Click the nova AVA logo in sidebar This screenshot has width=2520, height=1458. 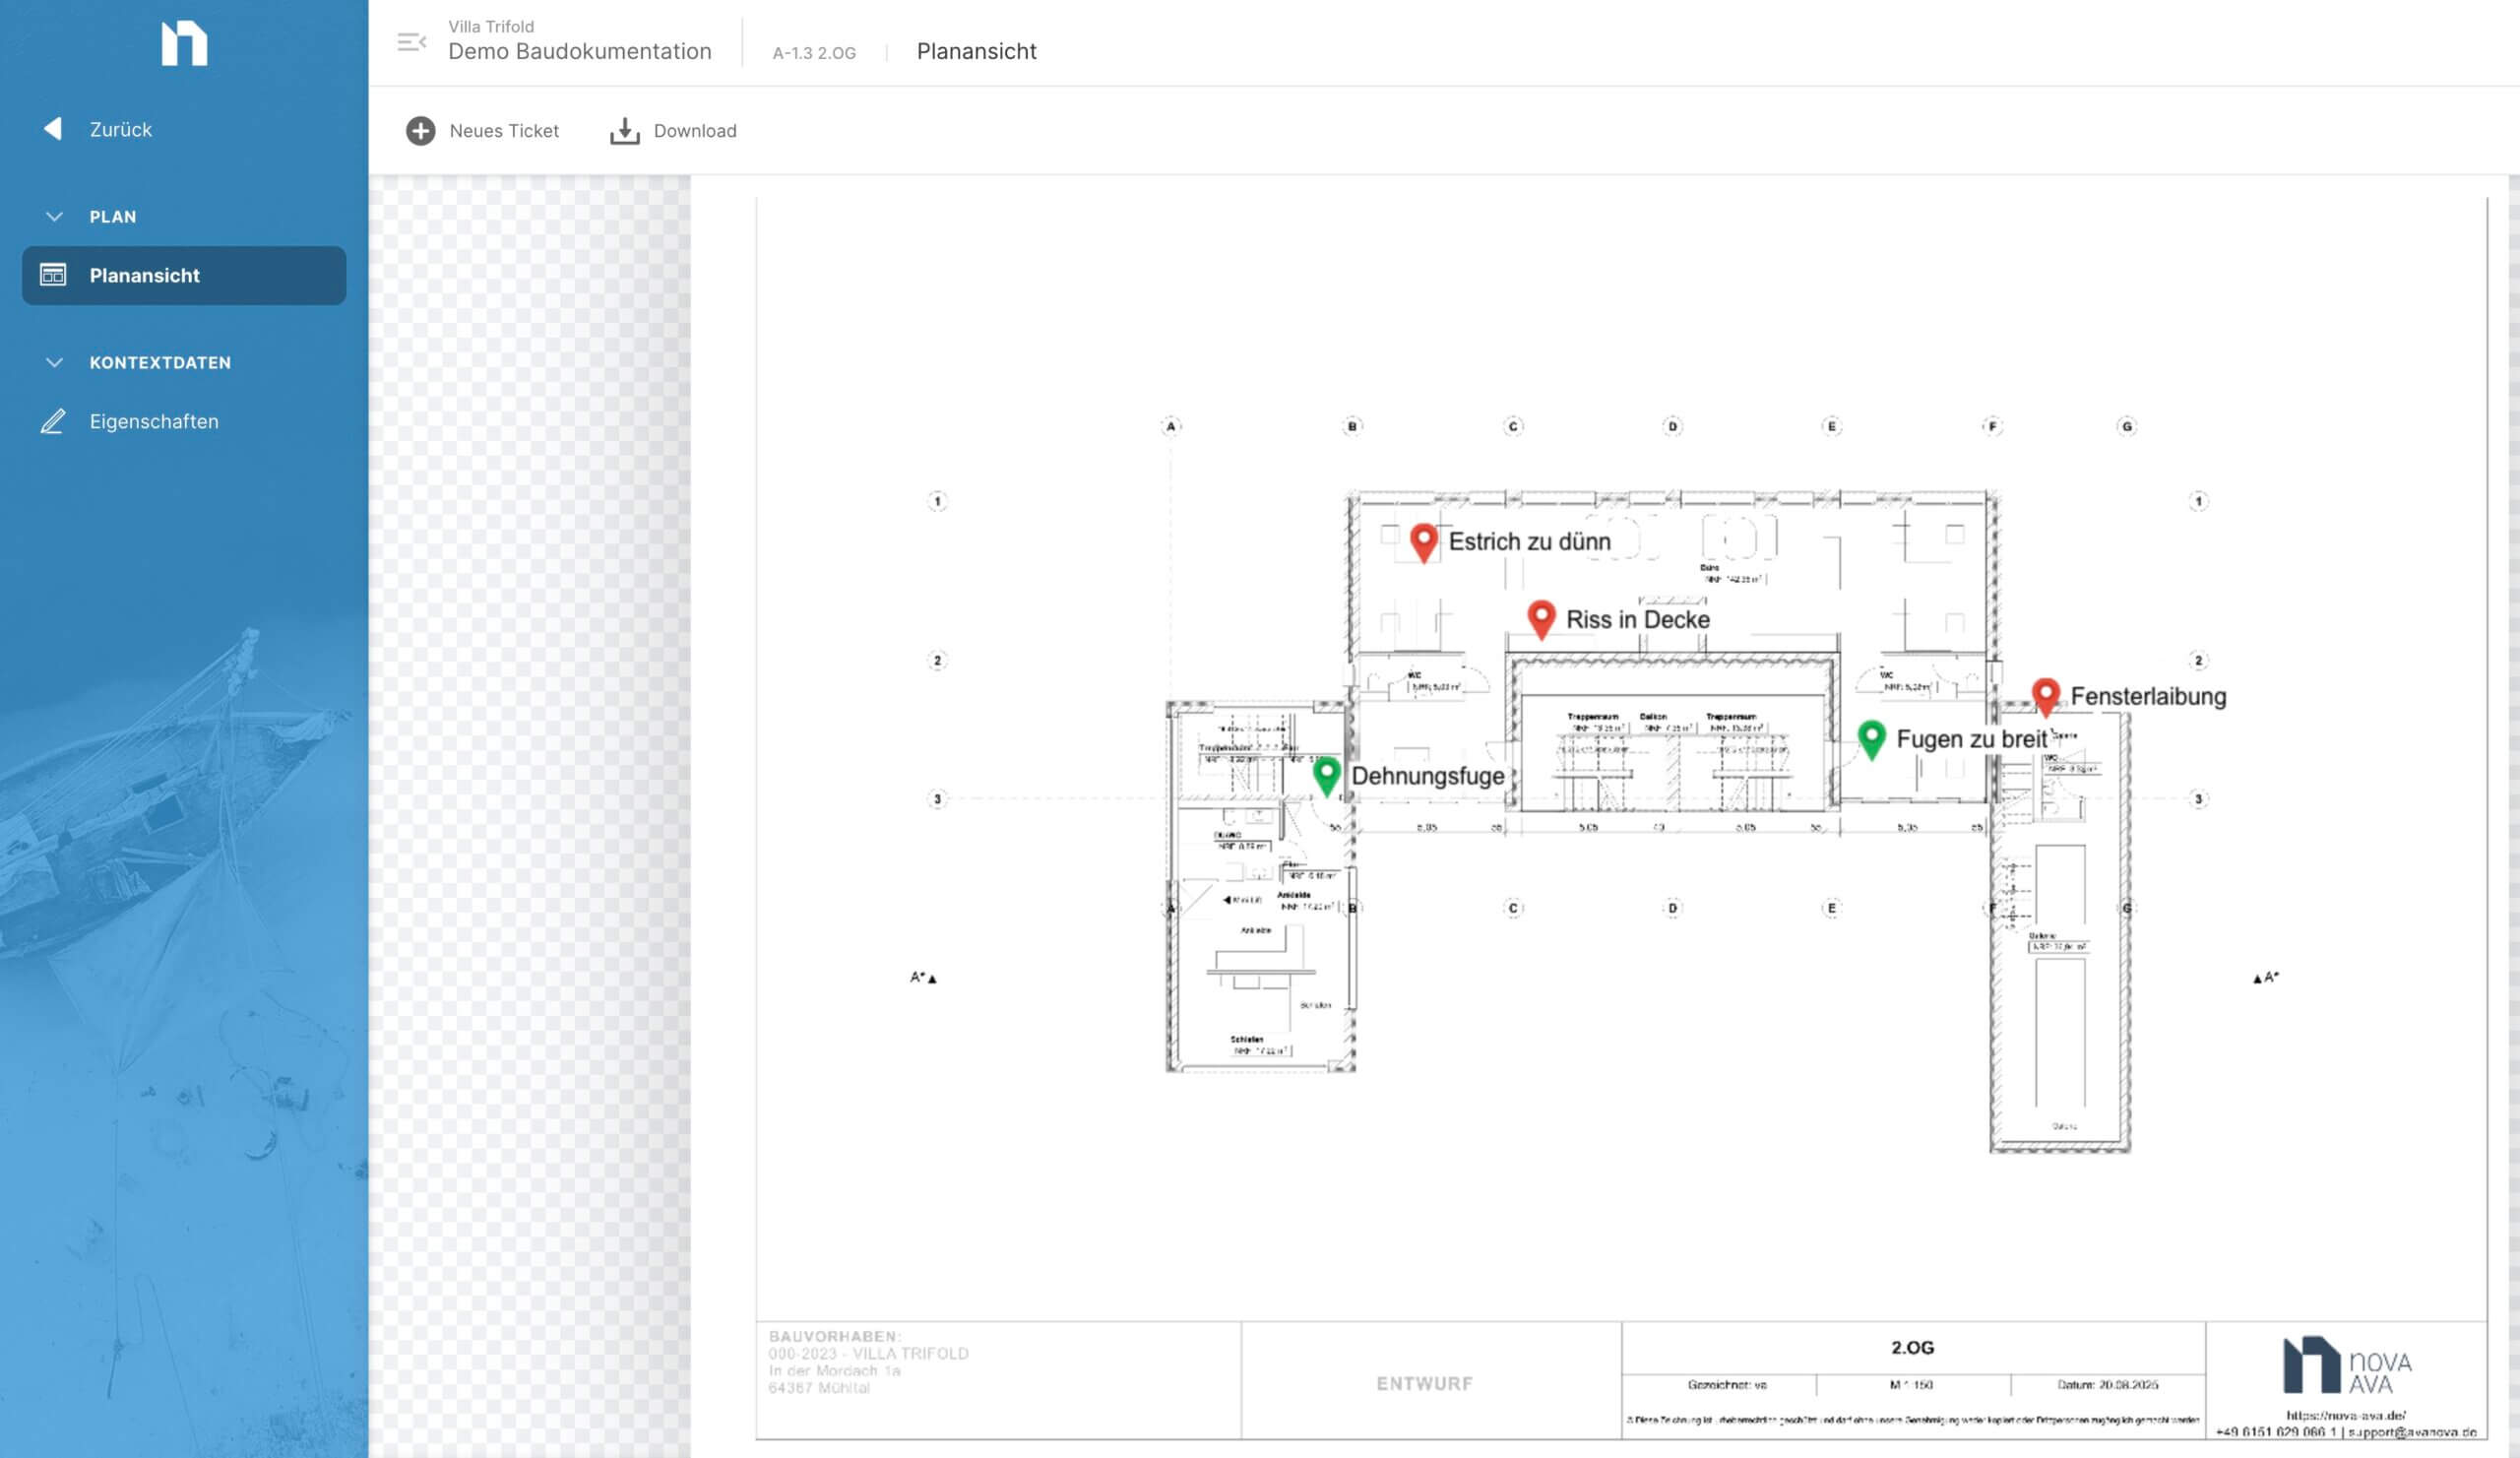click(x=184, y=44)
